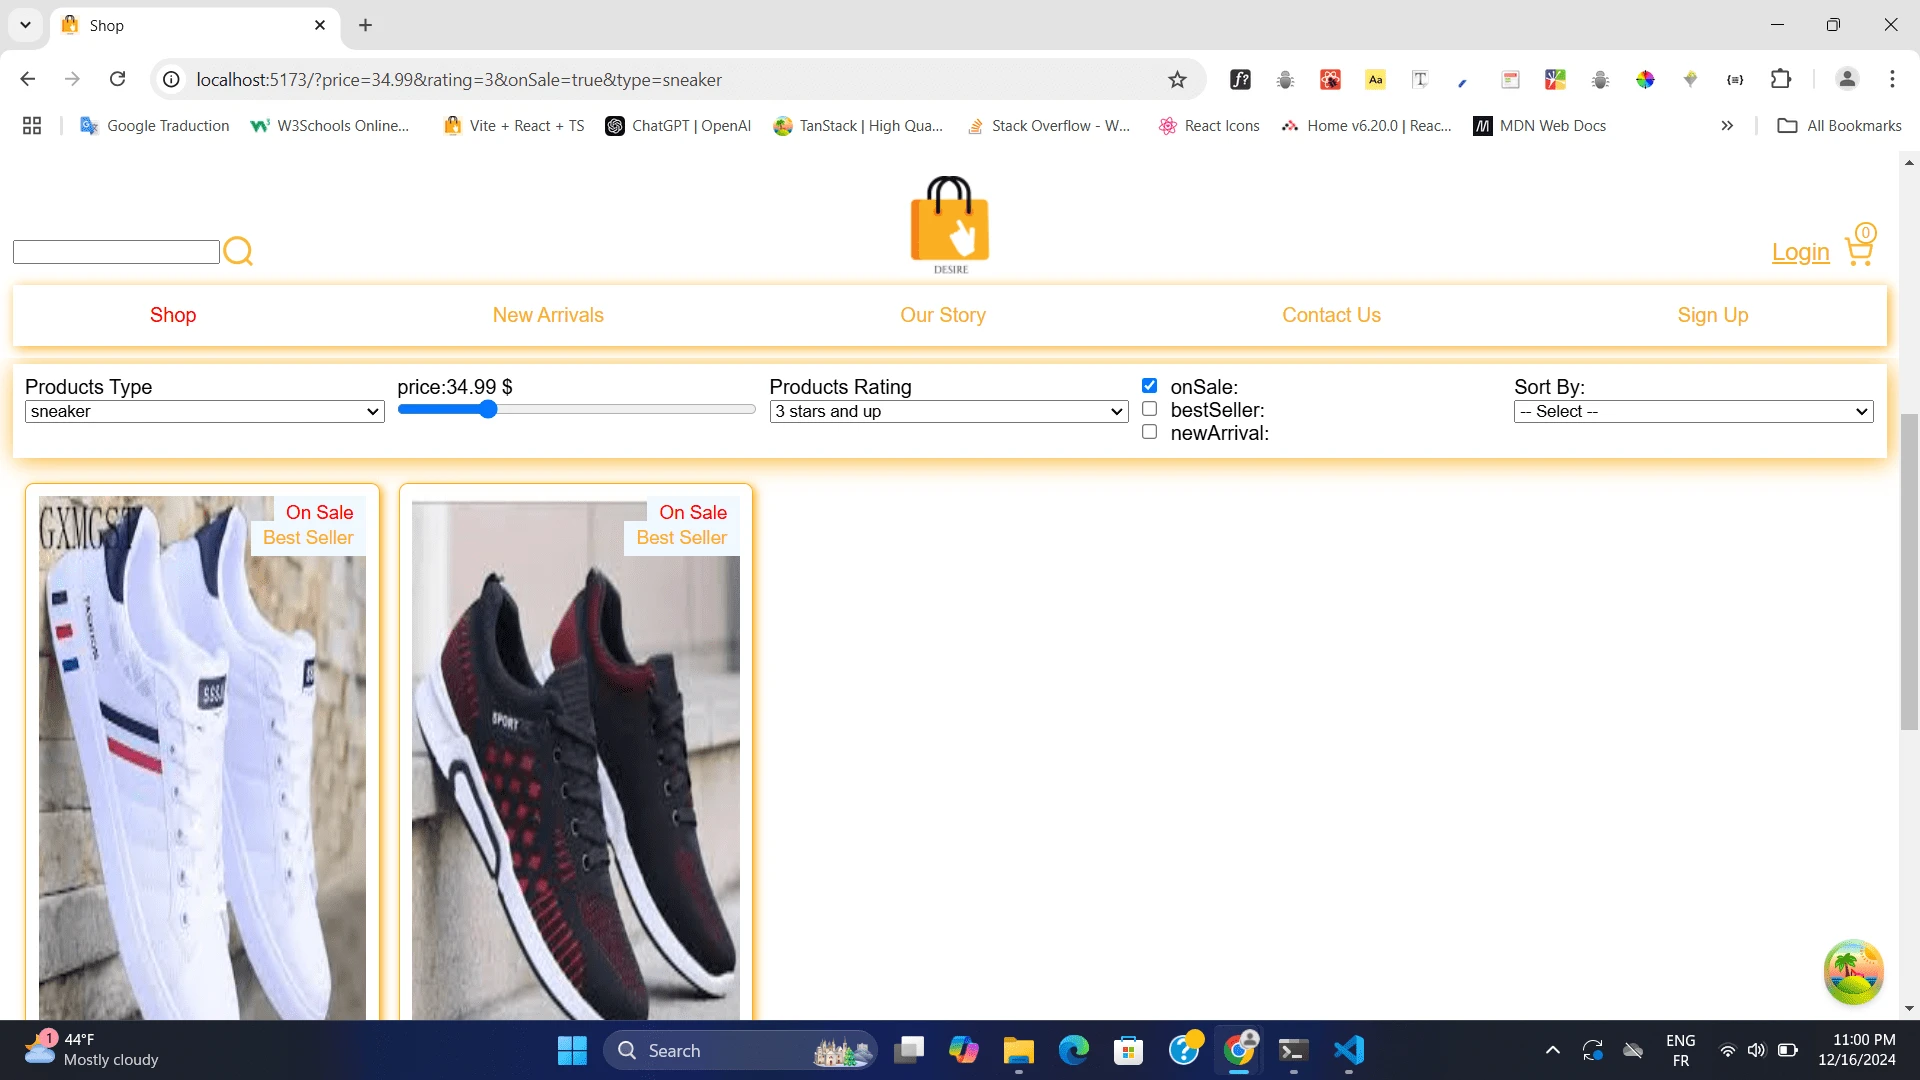Expand the Products Rating dropdown
The width and height of the screenshot is (1920, 1080).
[948, 412]
